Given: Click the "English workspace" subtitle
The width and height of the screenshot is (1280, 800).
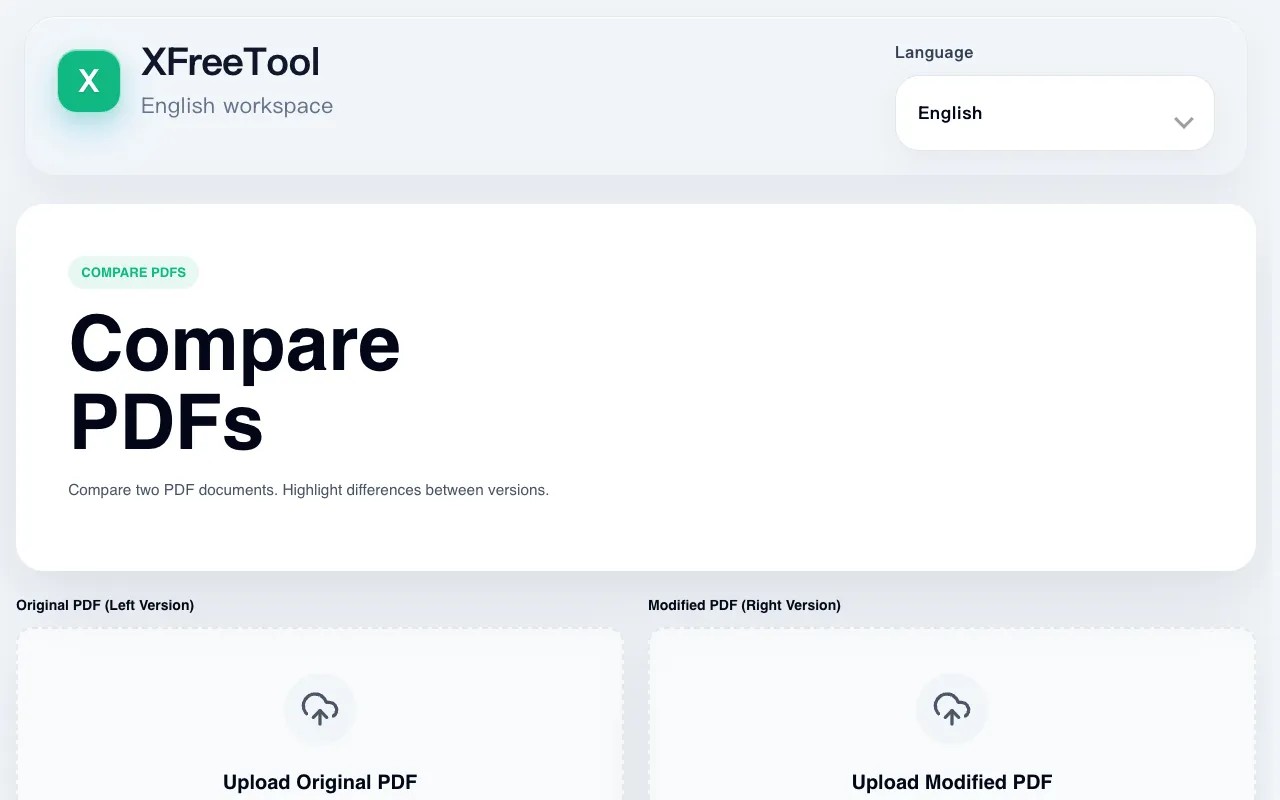Looking at the screenshot, I should pyautogui.click(x=237, y=106).
